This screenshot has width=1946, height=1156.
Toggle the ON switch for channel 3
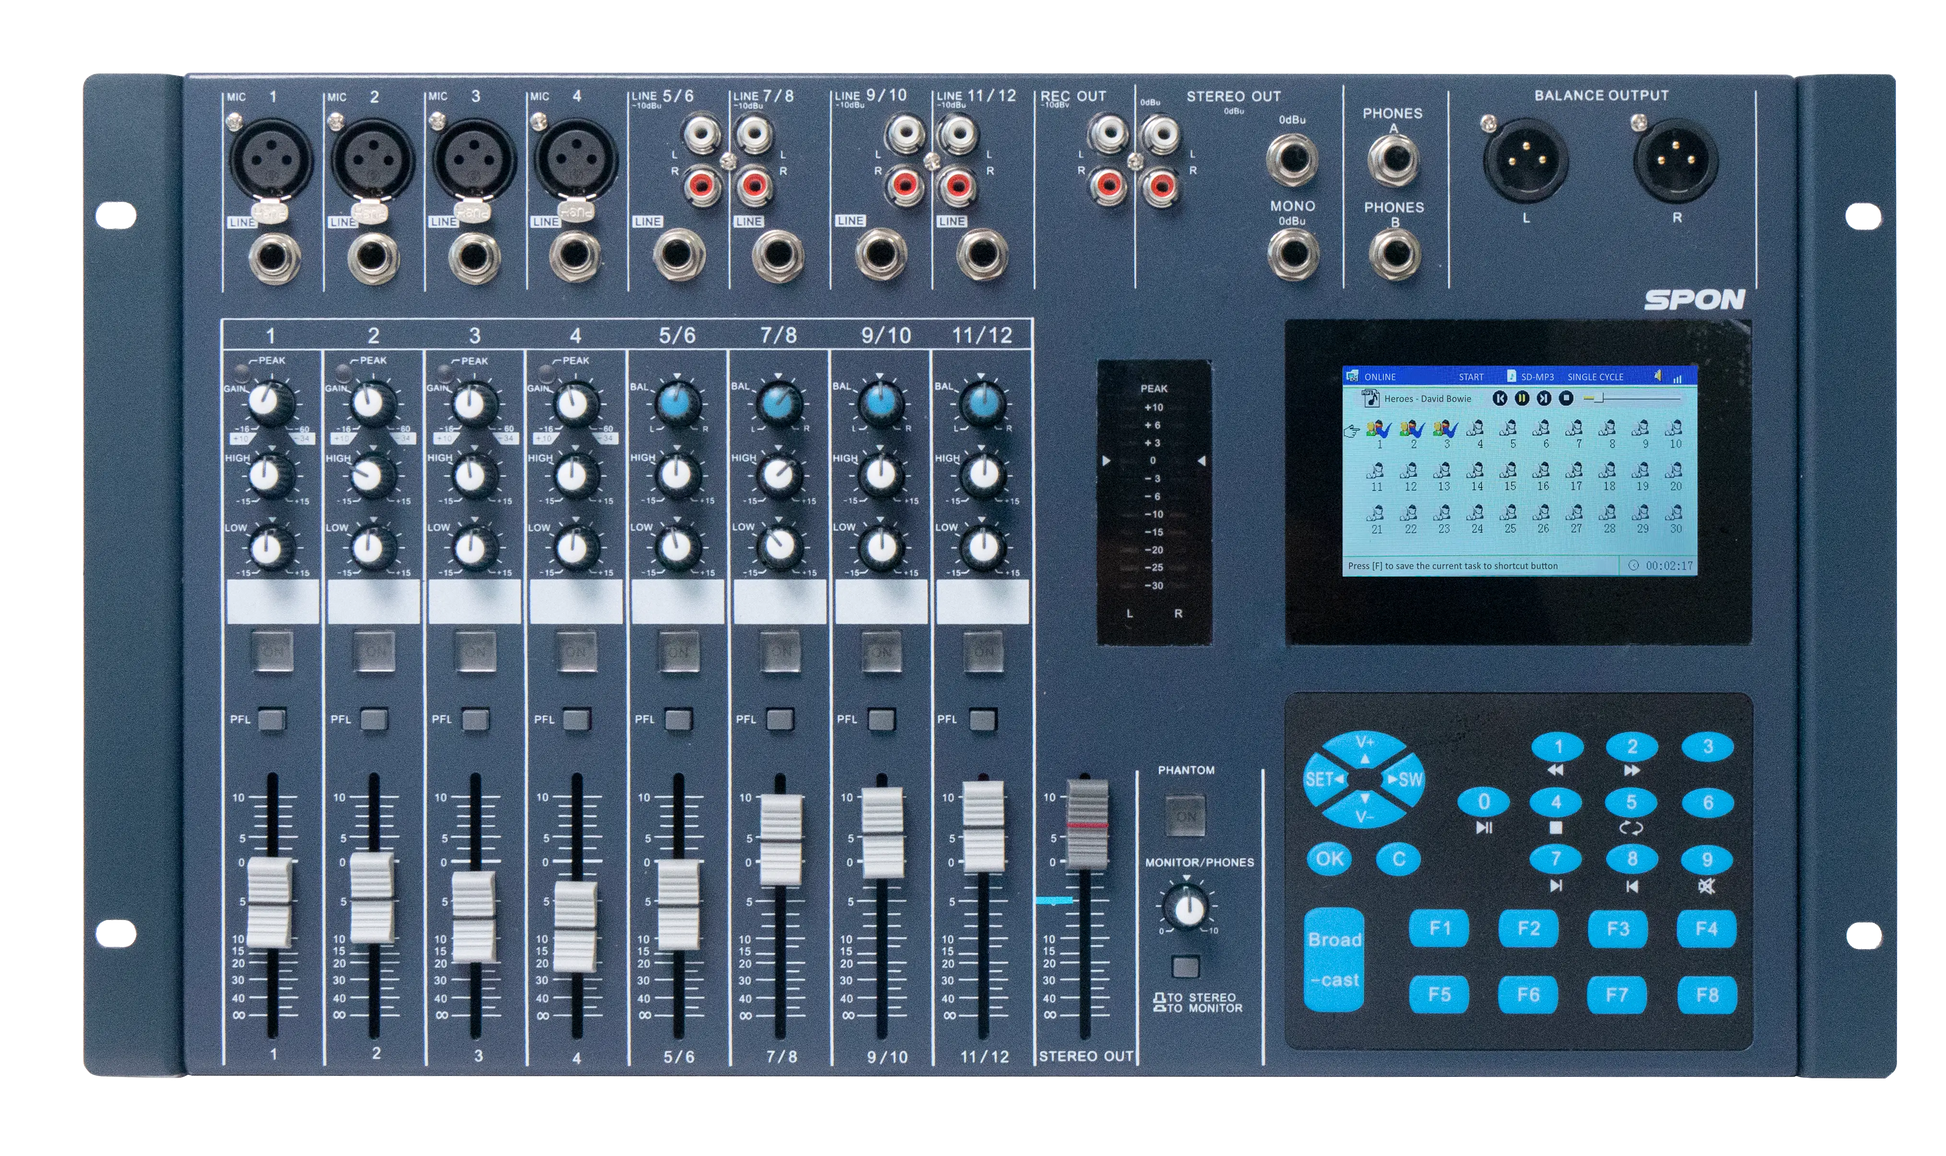475,652
